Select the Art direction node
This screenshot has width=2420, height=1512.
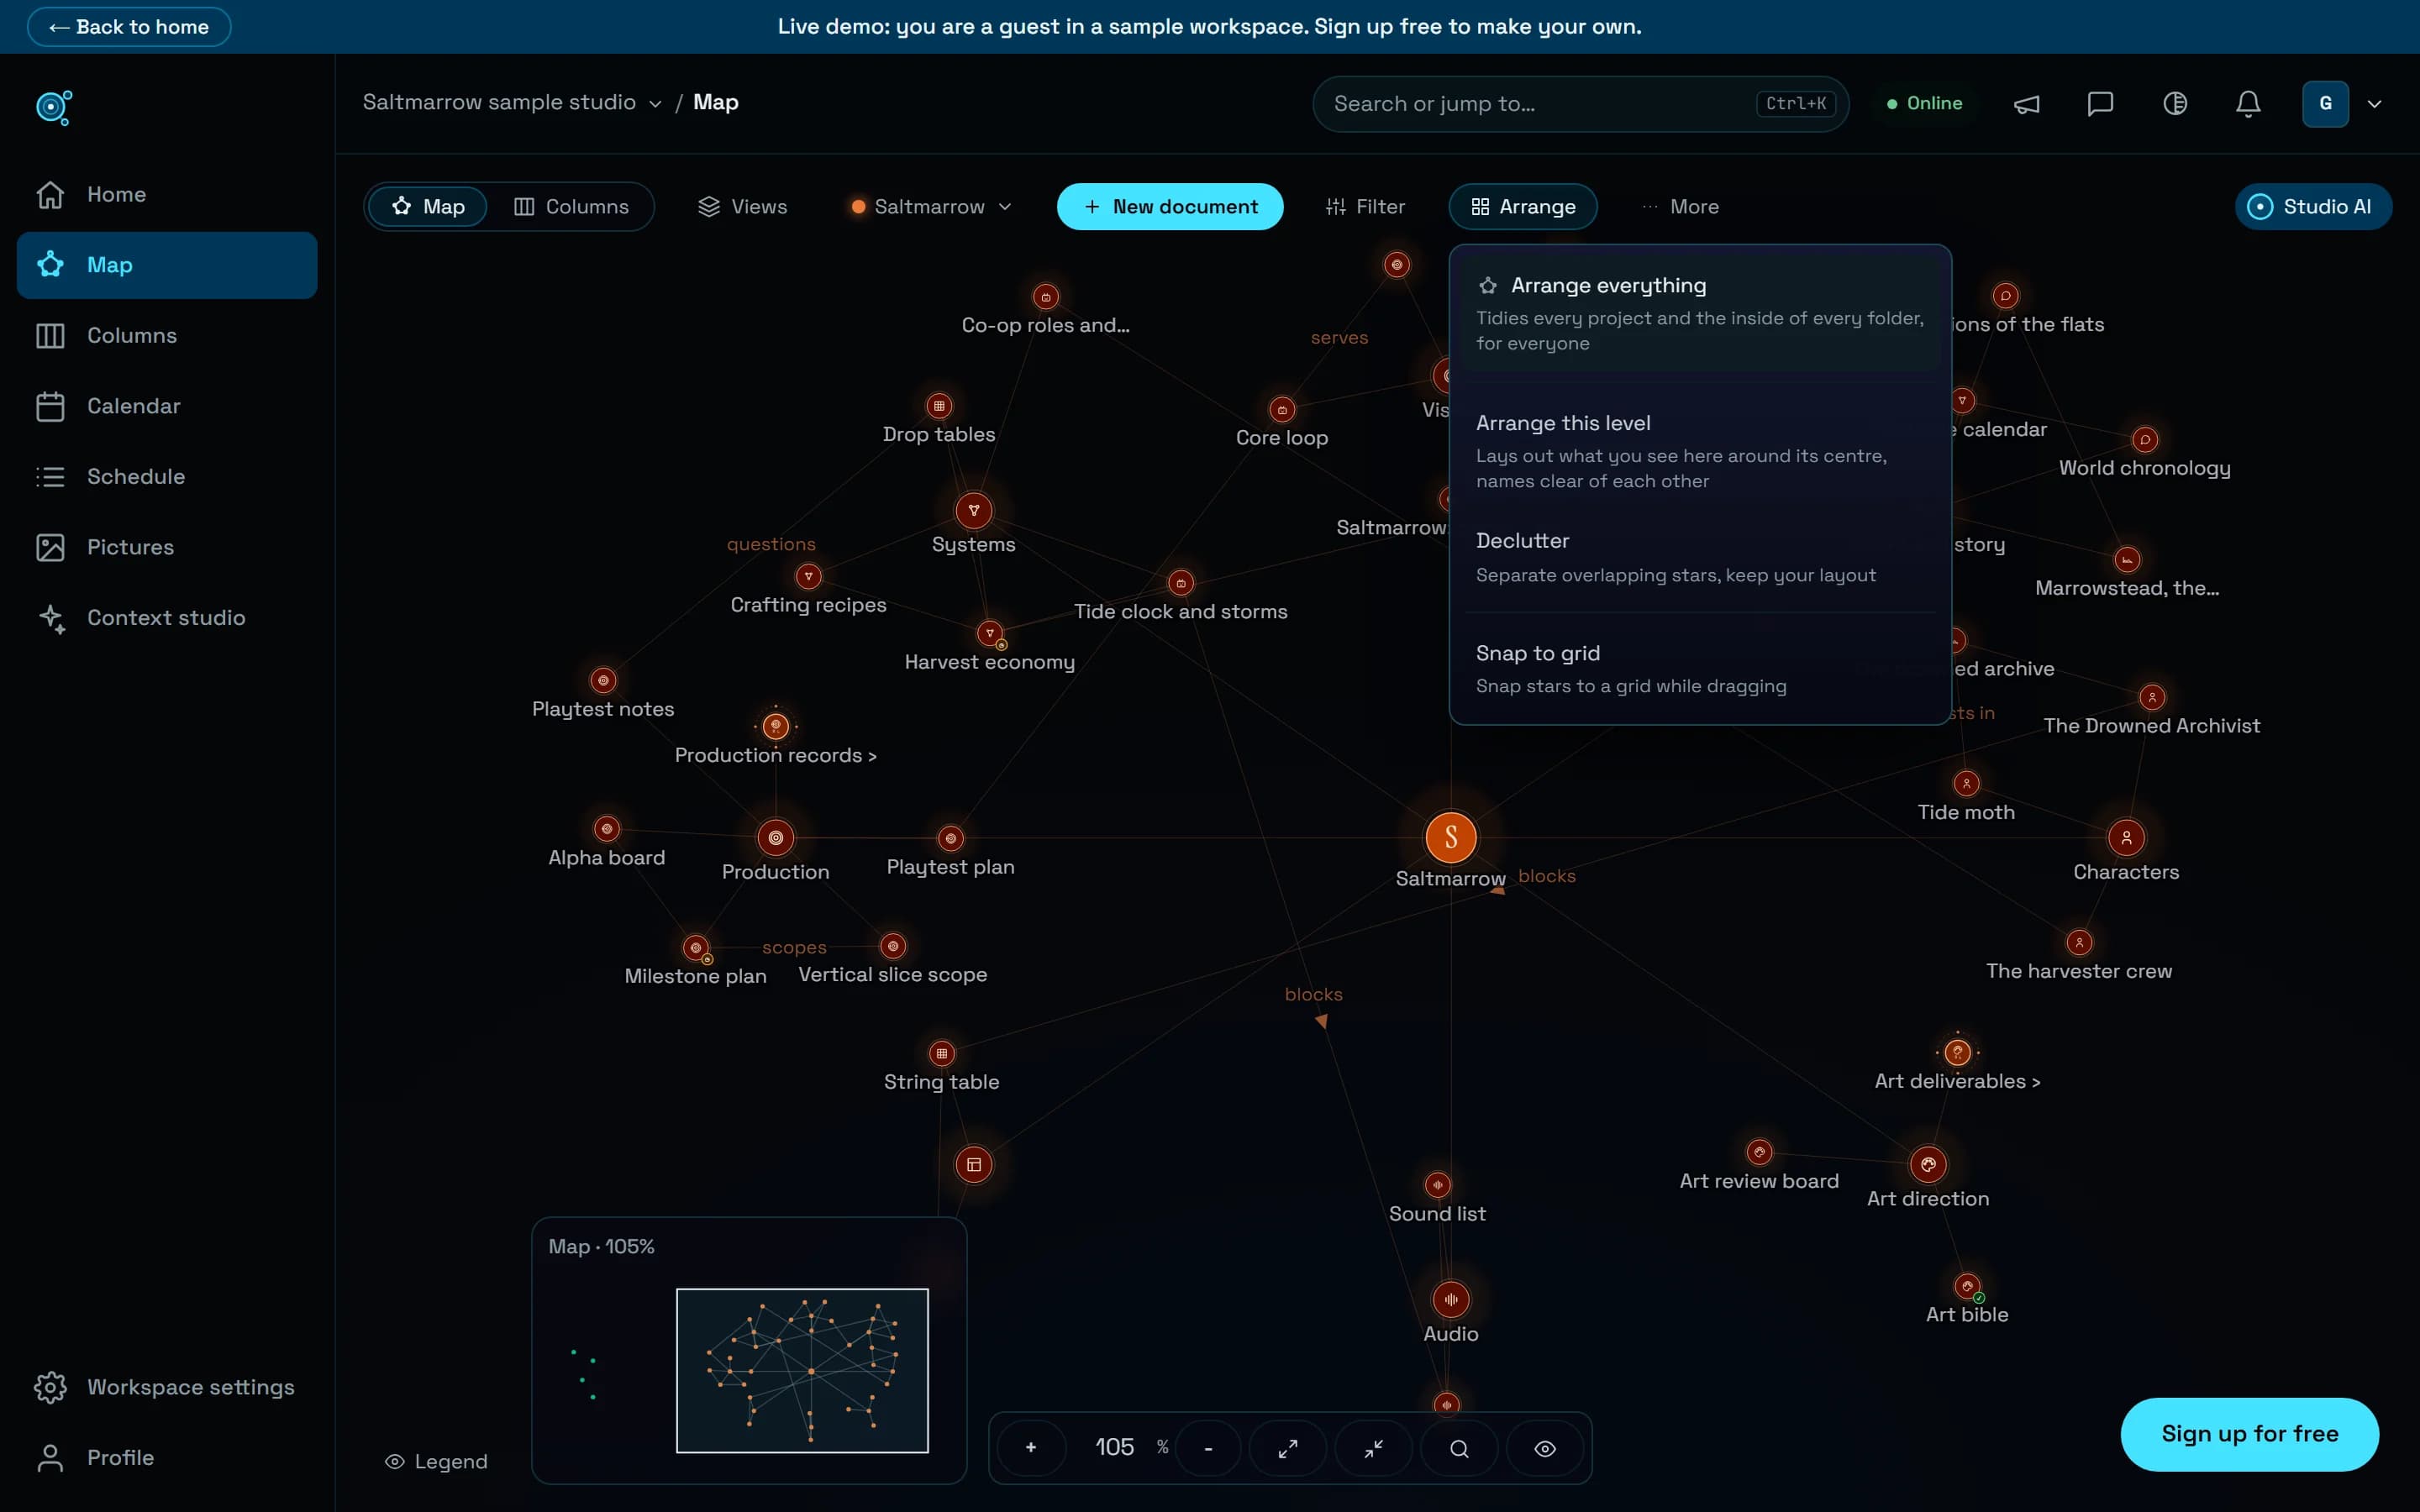[x=1928, y=1165]
